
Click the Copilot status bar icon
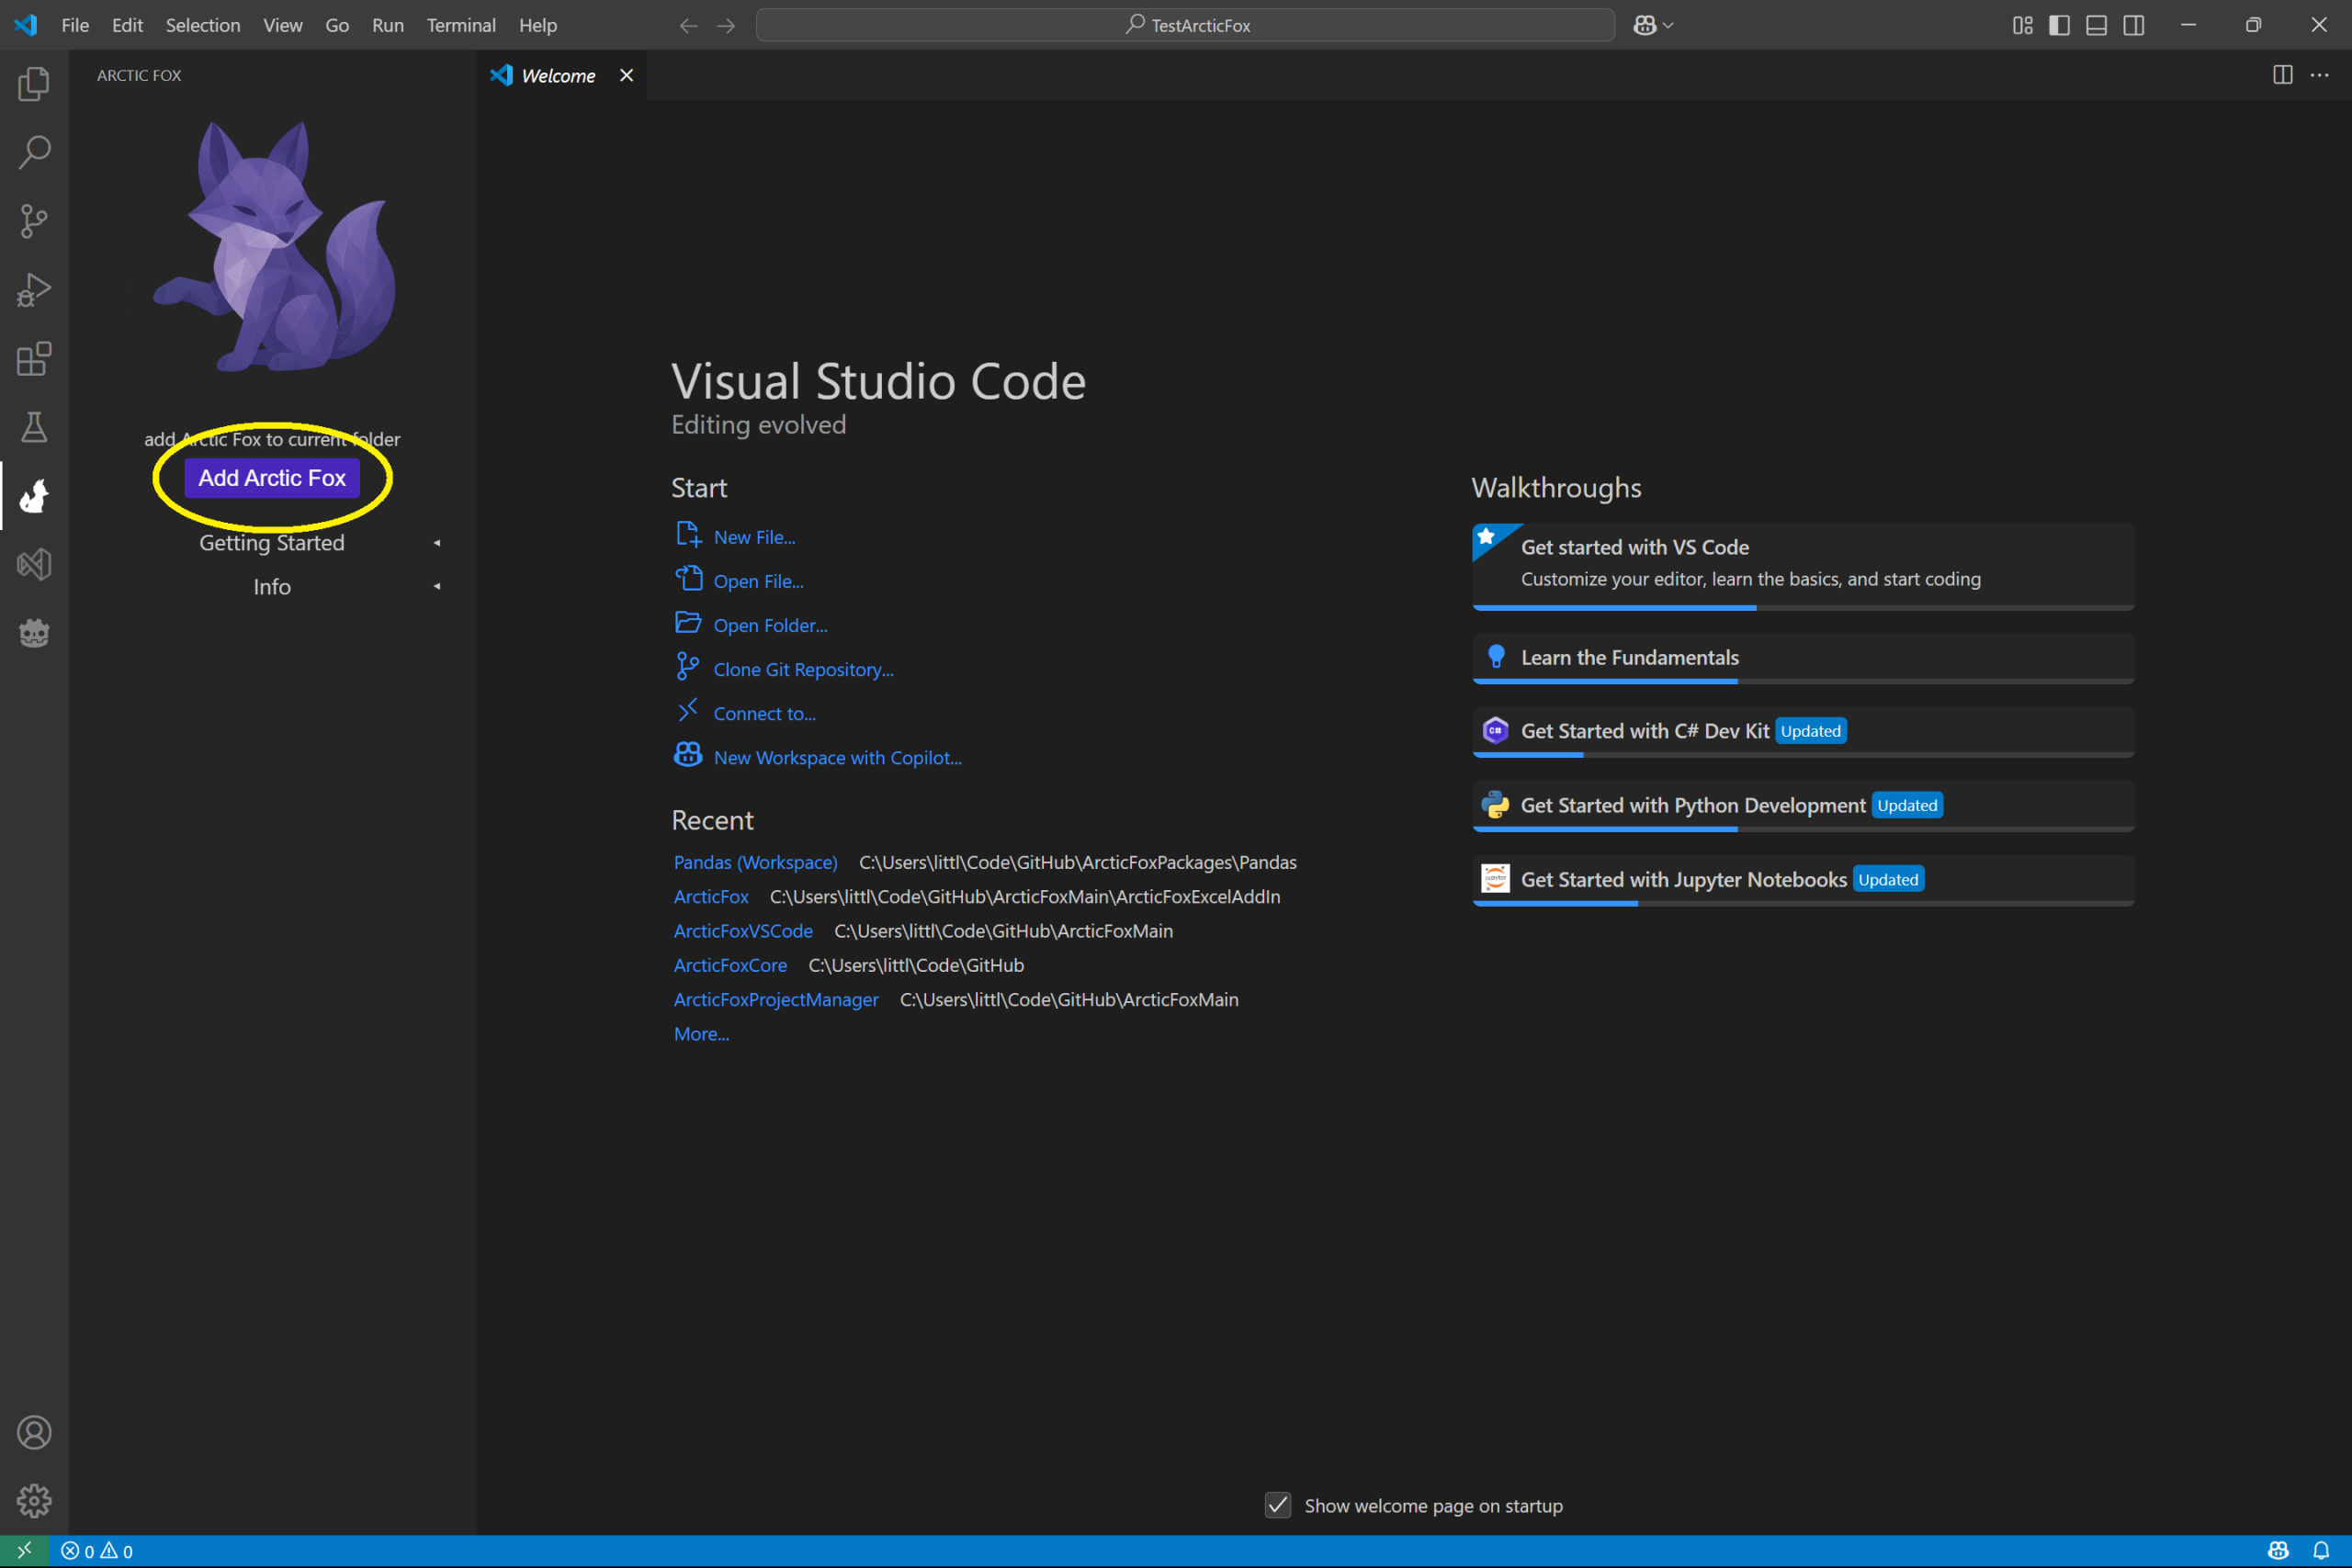pos(2279,1551)
